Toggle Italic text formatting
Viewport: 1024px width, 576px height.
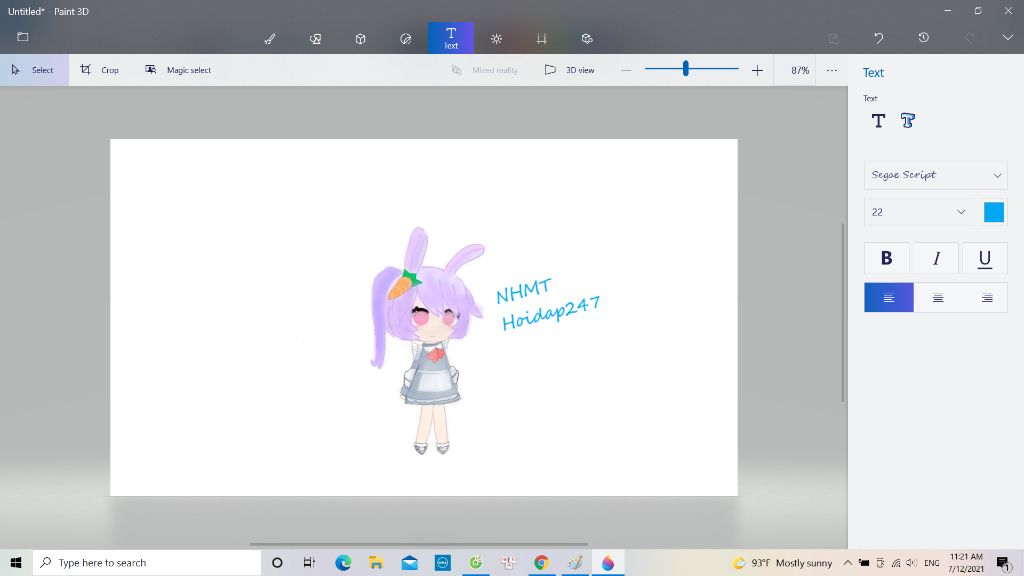(x=936, y=258)
